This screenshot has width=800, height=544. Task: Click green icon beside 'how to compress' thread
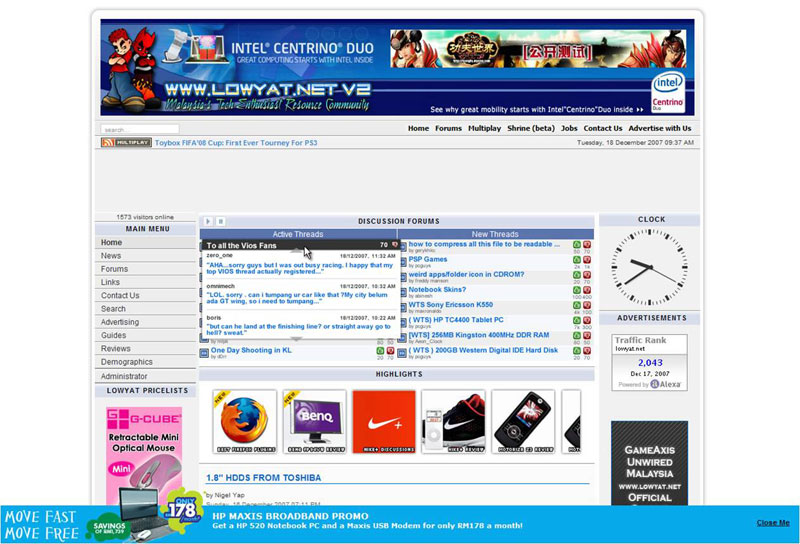tap(577, 245)
